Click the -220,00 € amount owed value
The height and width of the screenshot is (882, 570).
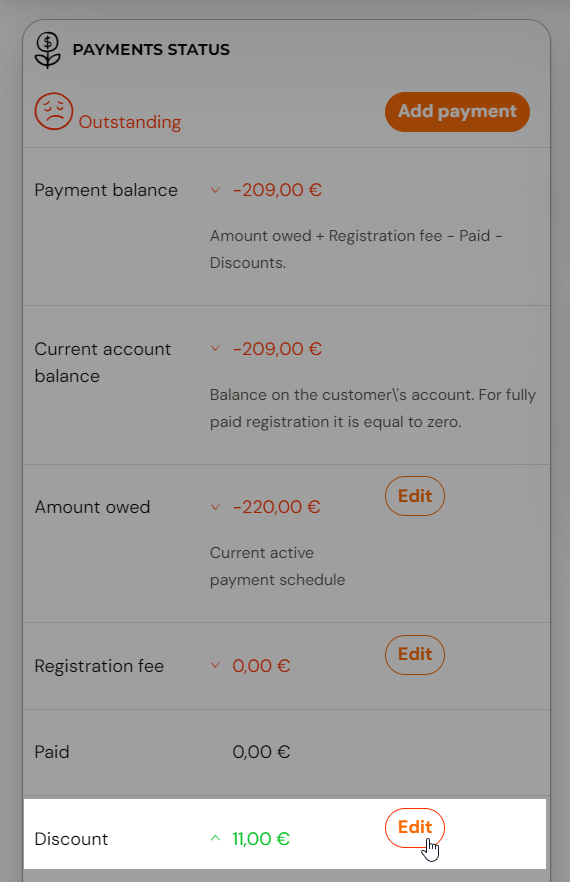[x=276, y=507]
